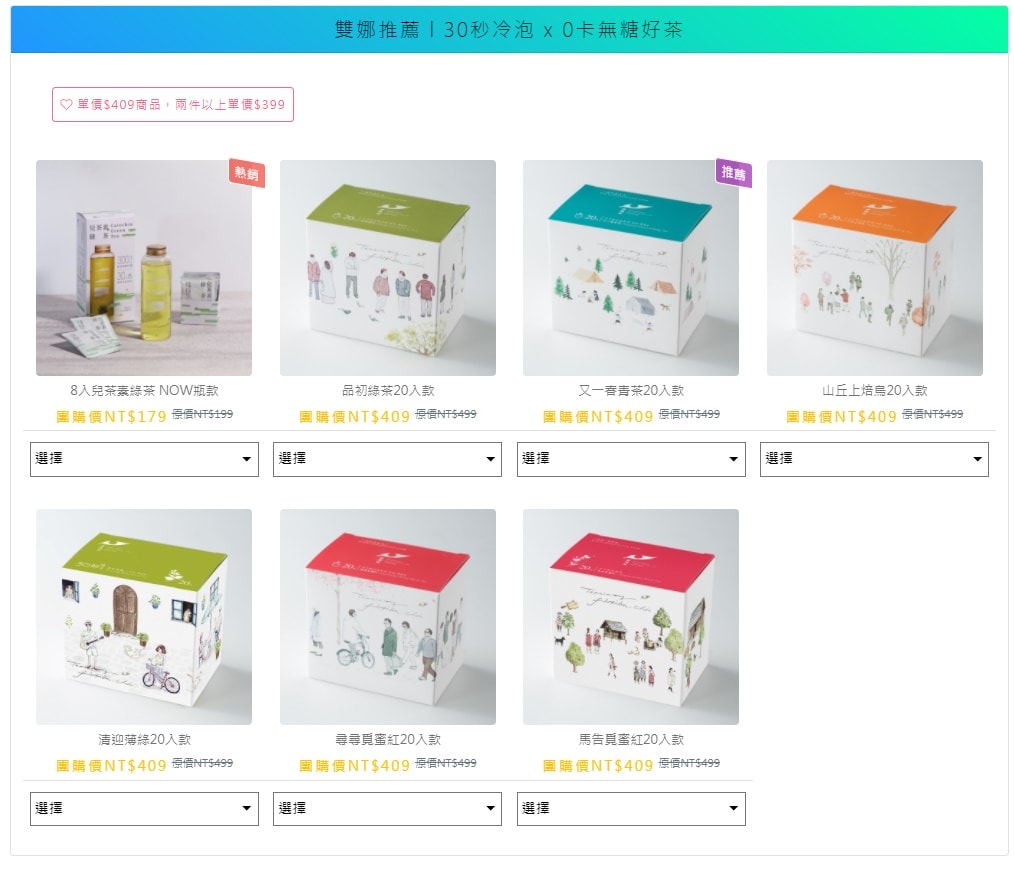Click the 熱銷 badge on first product
The height and width of the screenshot is (870, 1014).
(246, 173)
